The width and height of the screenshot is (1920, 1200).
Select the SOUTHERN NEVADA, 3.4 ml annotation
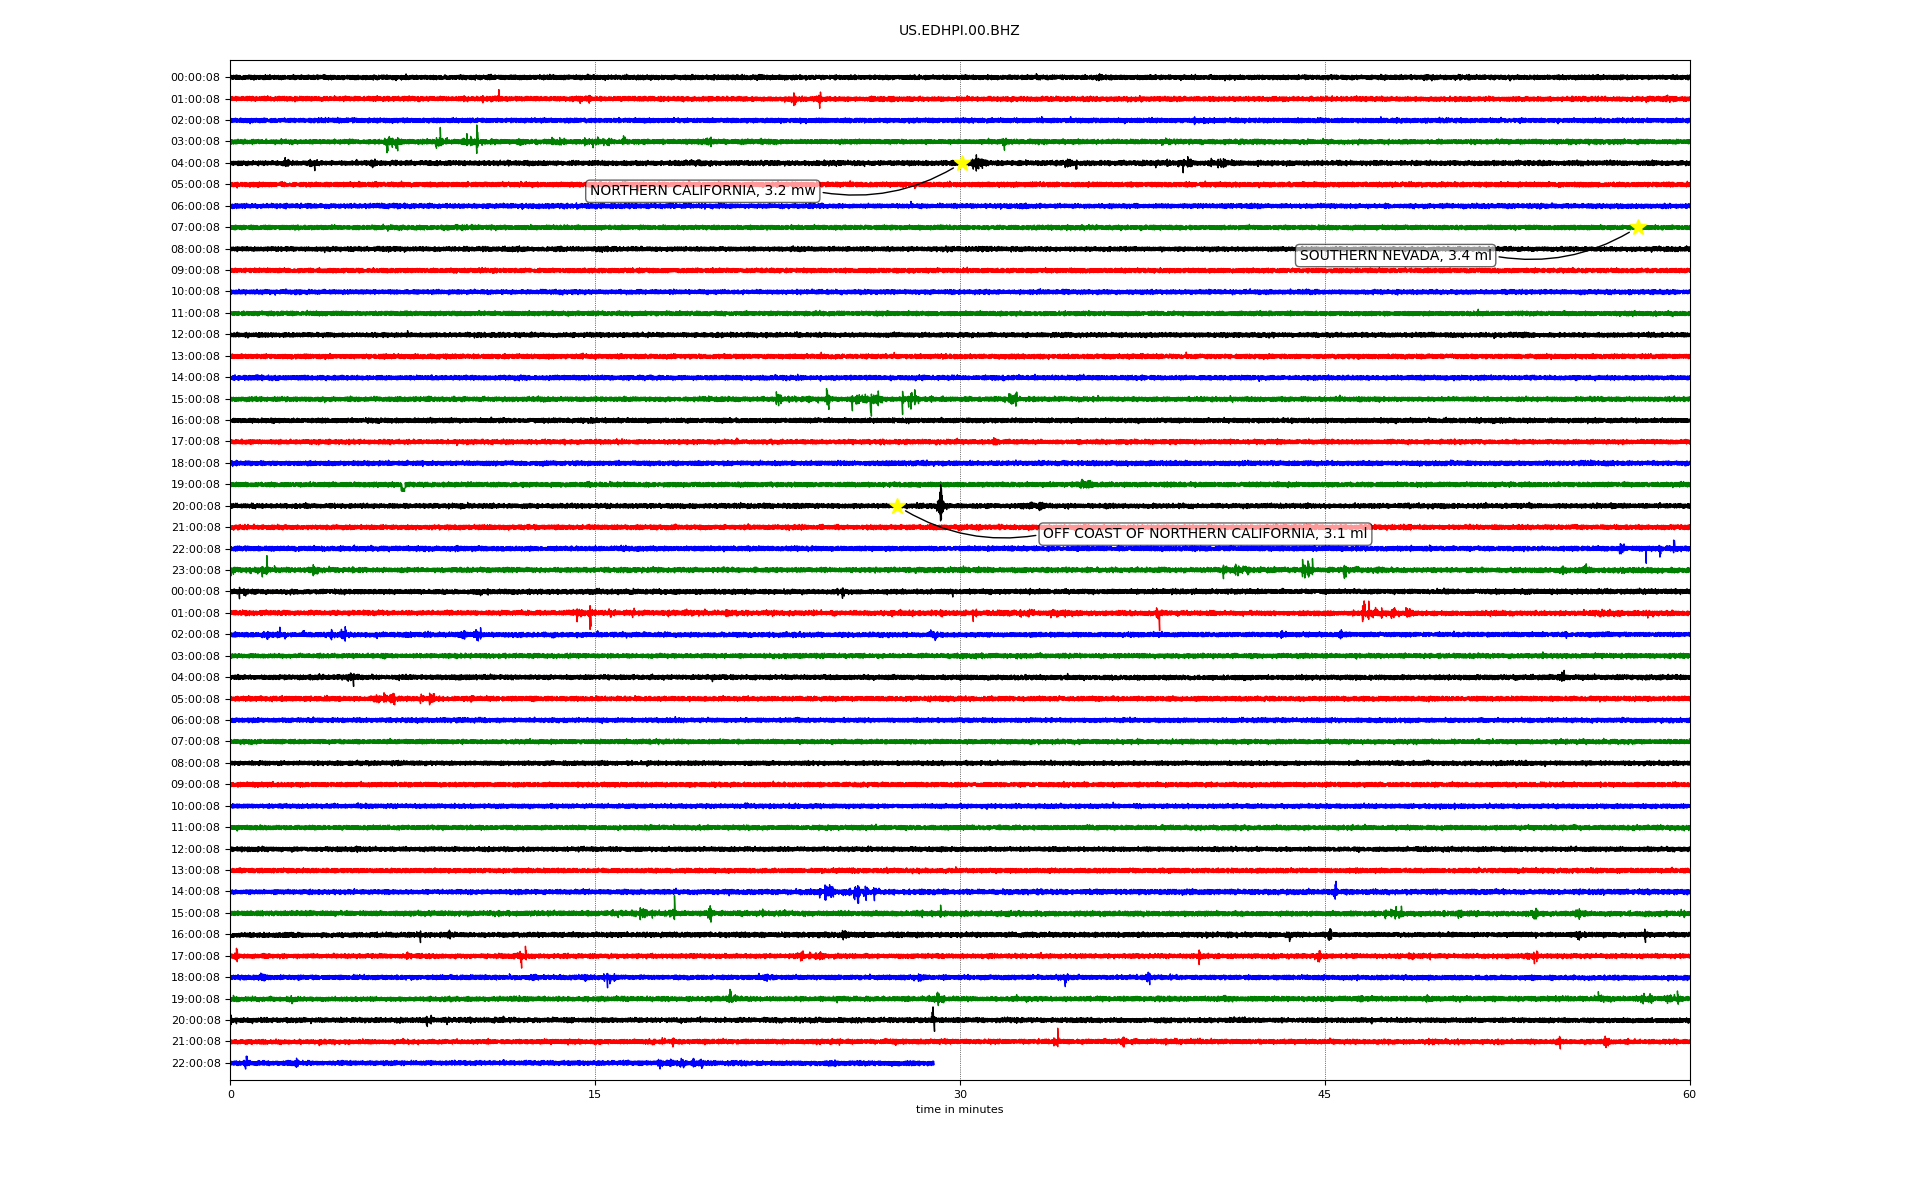(x=1395, y=256)
